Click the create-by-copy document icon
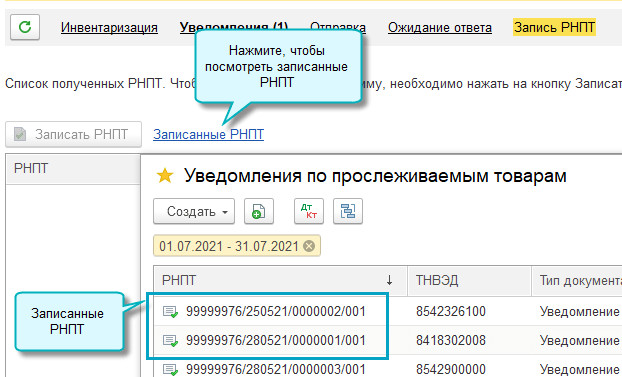The width and height of the screenshot is (622, 377). click(x=259, y=211)
